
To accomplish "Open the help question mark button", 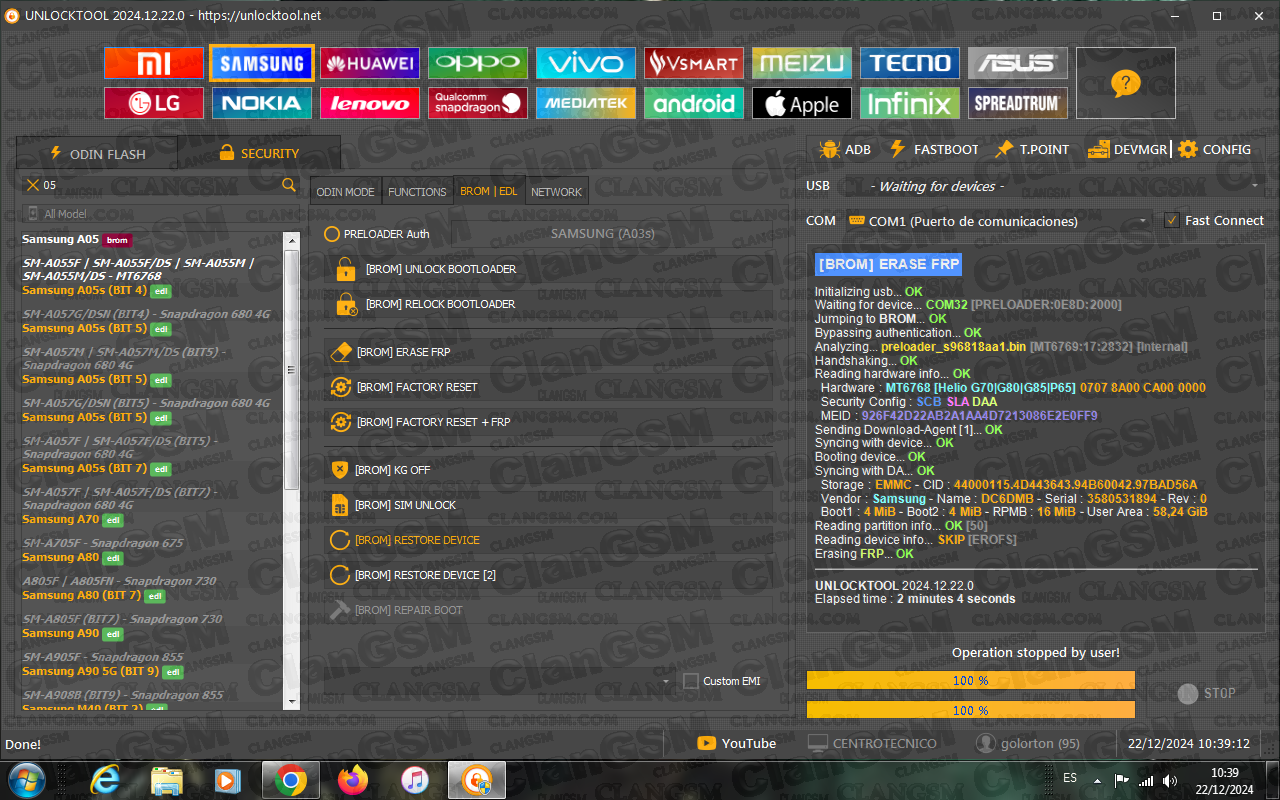I will tap(1125, 83).
